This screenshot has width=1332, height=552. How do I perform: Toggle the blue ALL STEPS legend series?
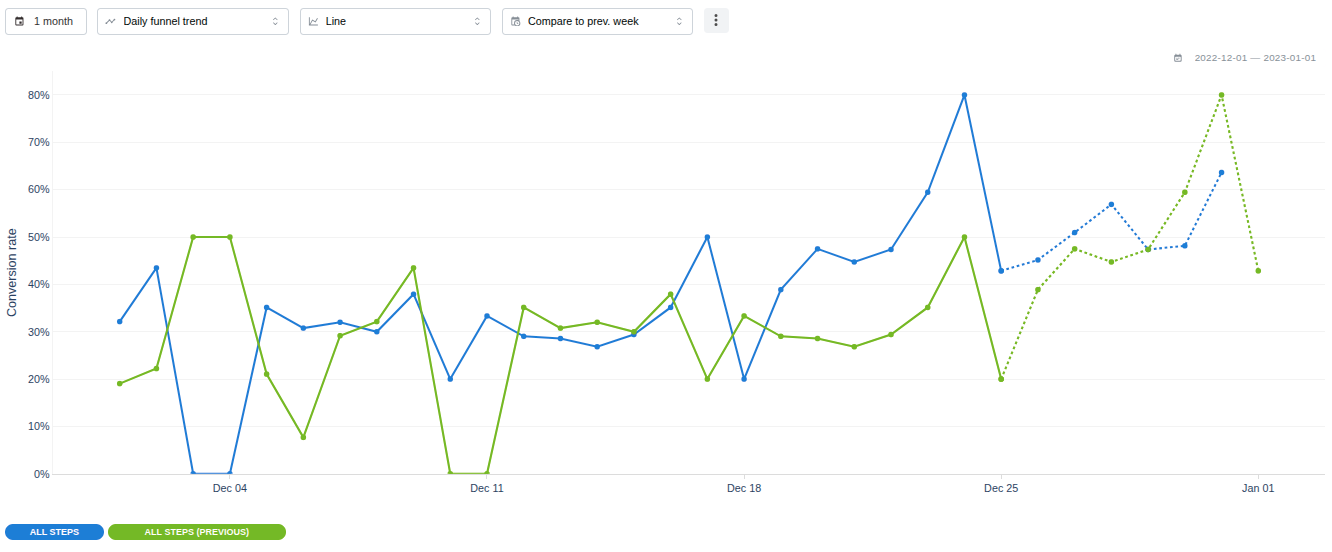point(54,532)
